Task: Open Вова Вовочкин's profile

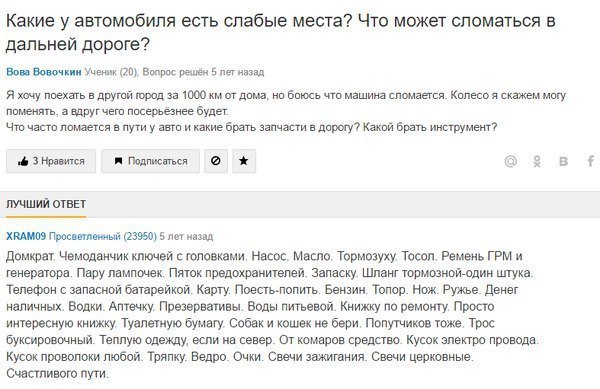Action: 44,72
